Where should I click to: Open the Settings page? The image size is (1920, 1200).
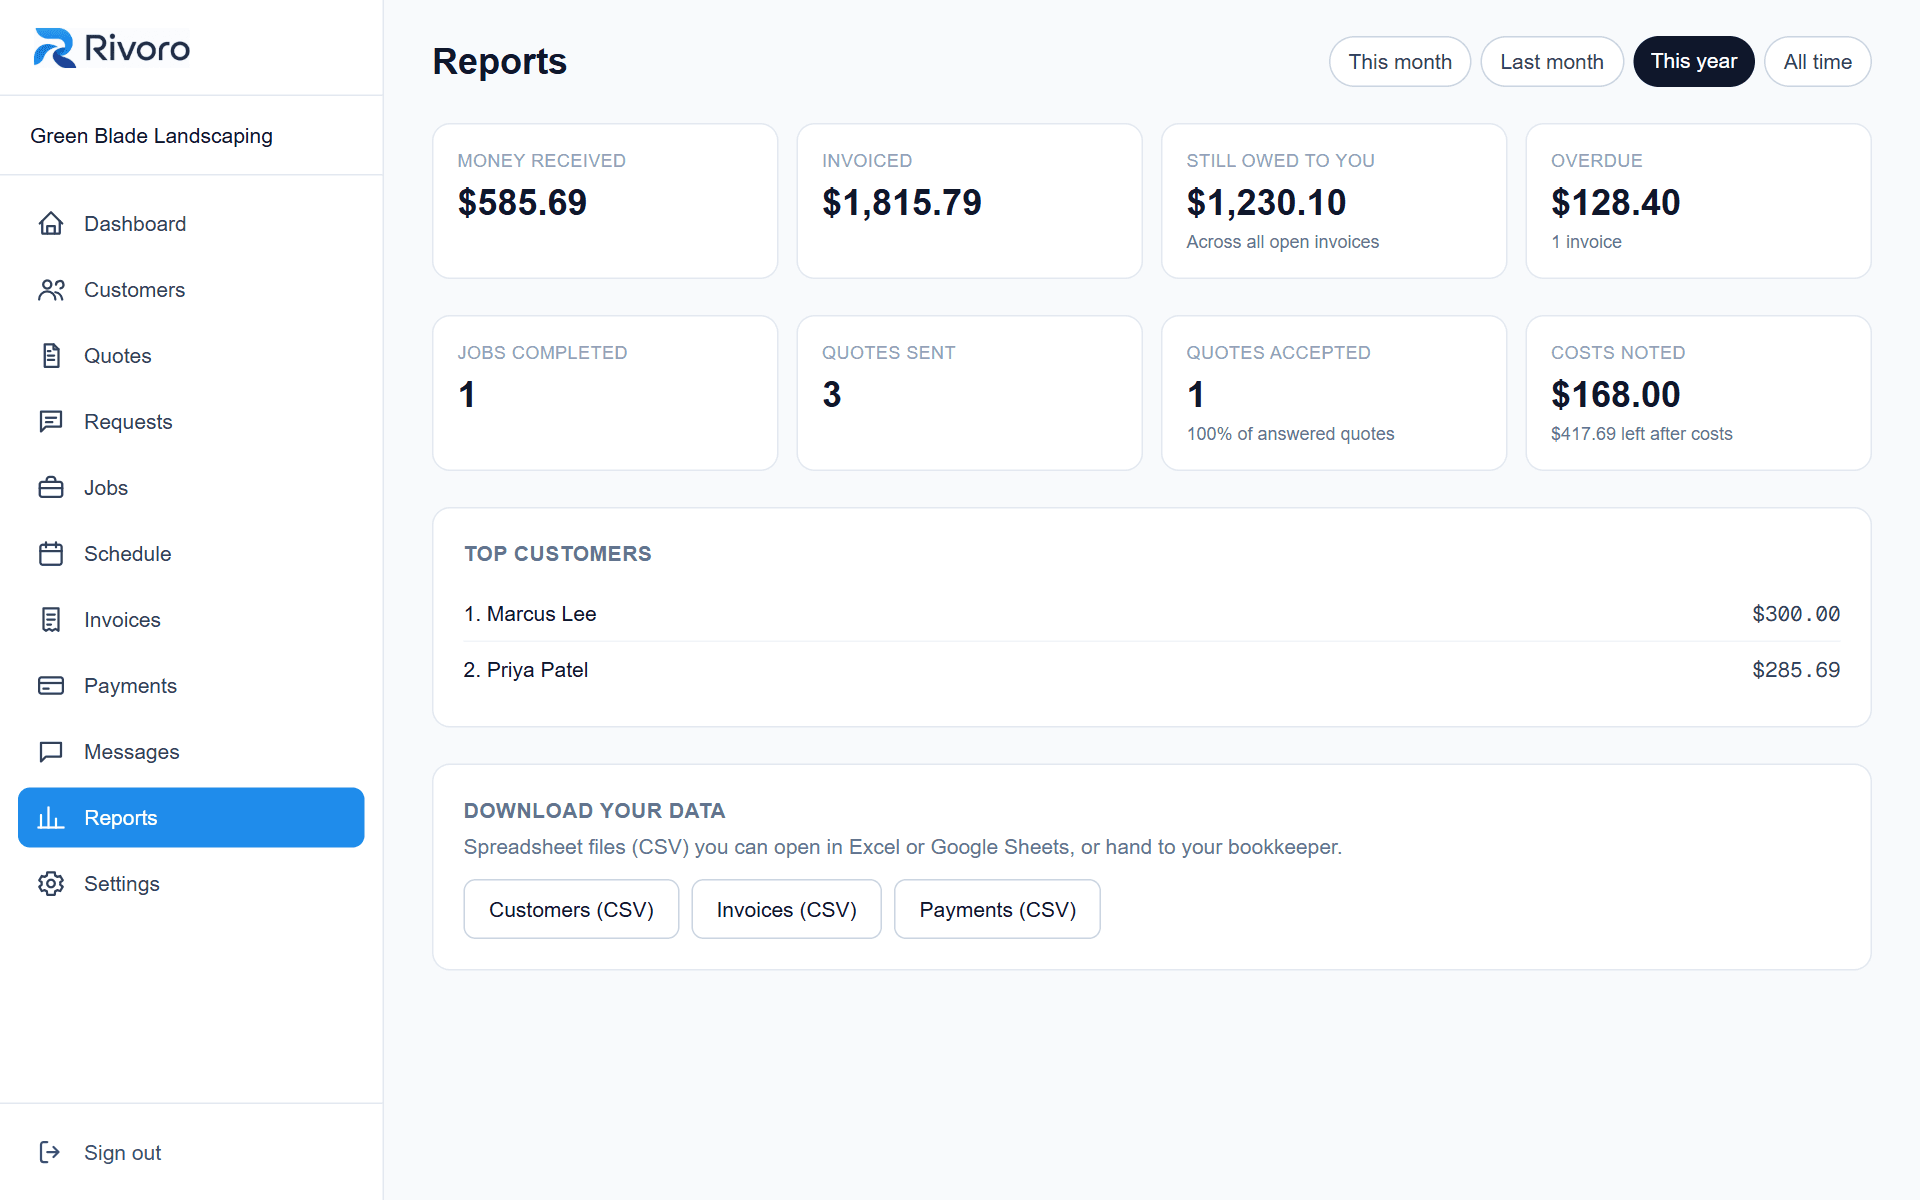point(191,884)
